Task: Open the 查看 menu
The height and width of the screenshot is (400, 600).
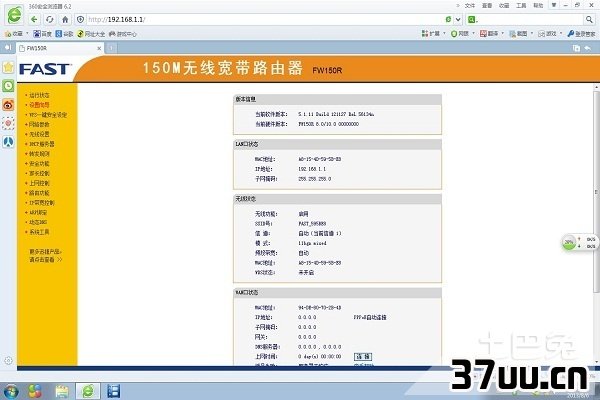Action: 487,5
